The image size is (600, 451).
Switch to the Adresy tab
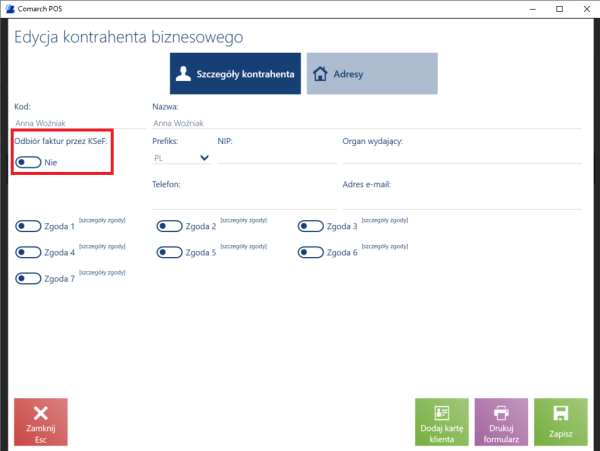click(372, 73)
